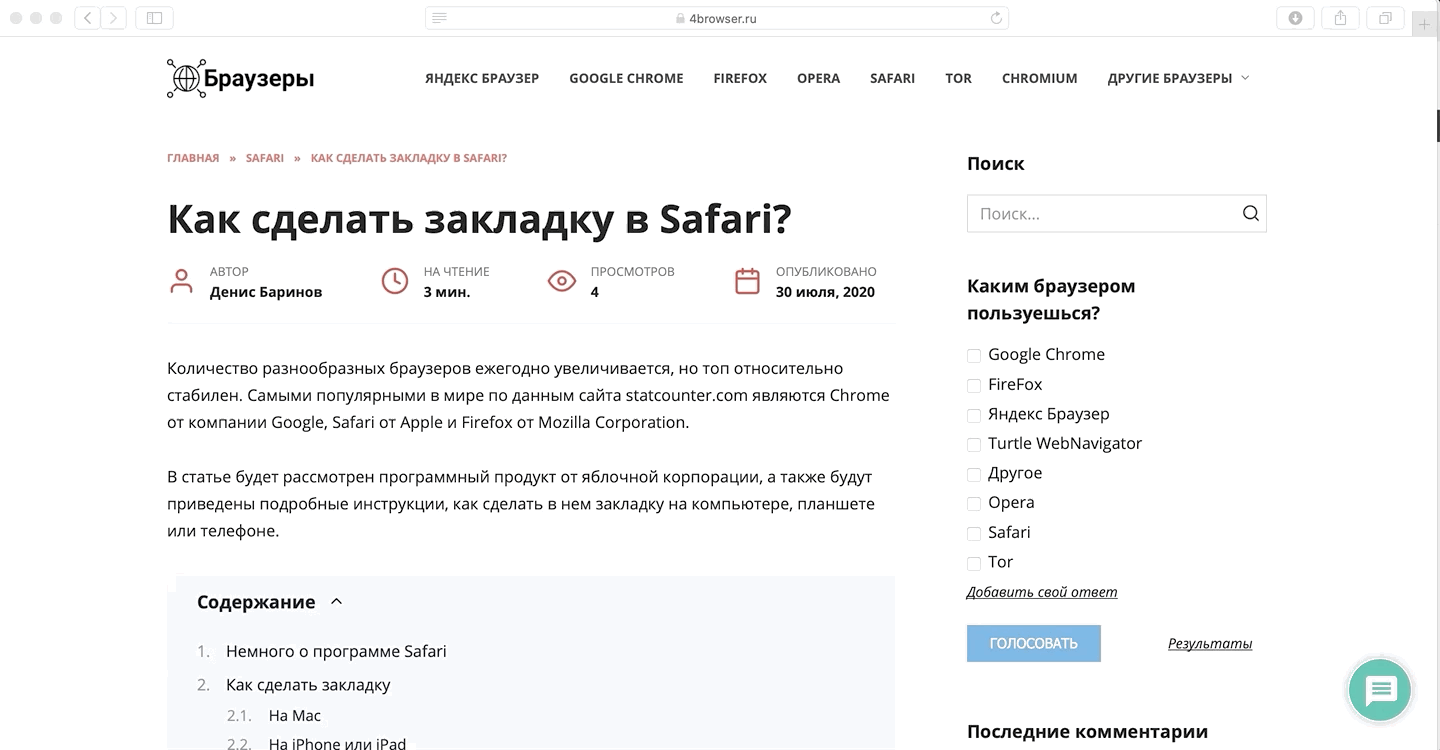Open Safari downloads icon
The image size is (1440, 750).
tap(1295, 18)
